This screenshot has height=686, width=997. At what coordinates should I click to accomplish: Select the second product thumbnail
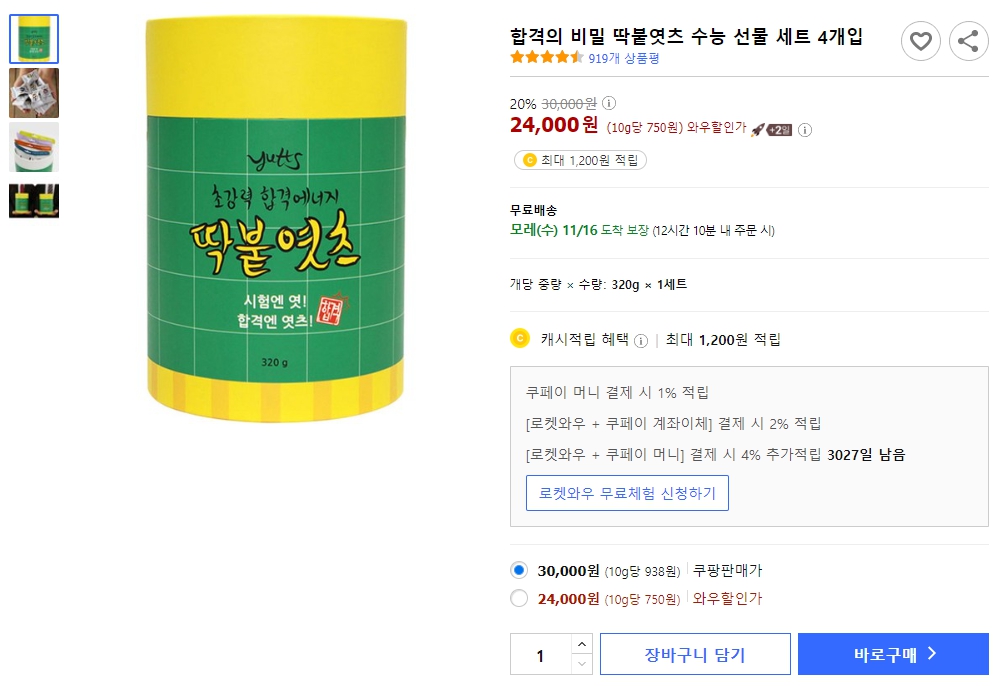coord(33,91)
